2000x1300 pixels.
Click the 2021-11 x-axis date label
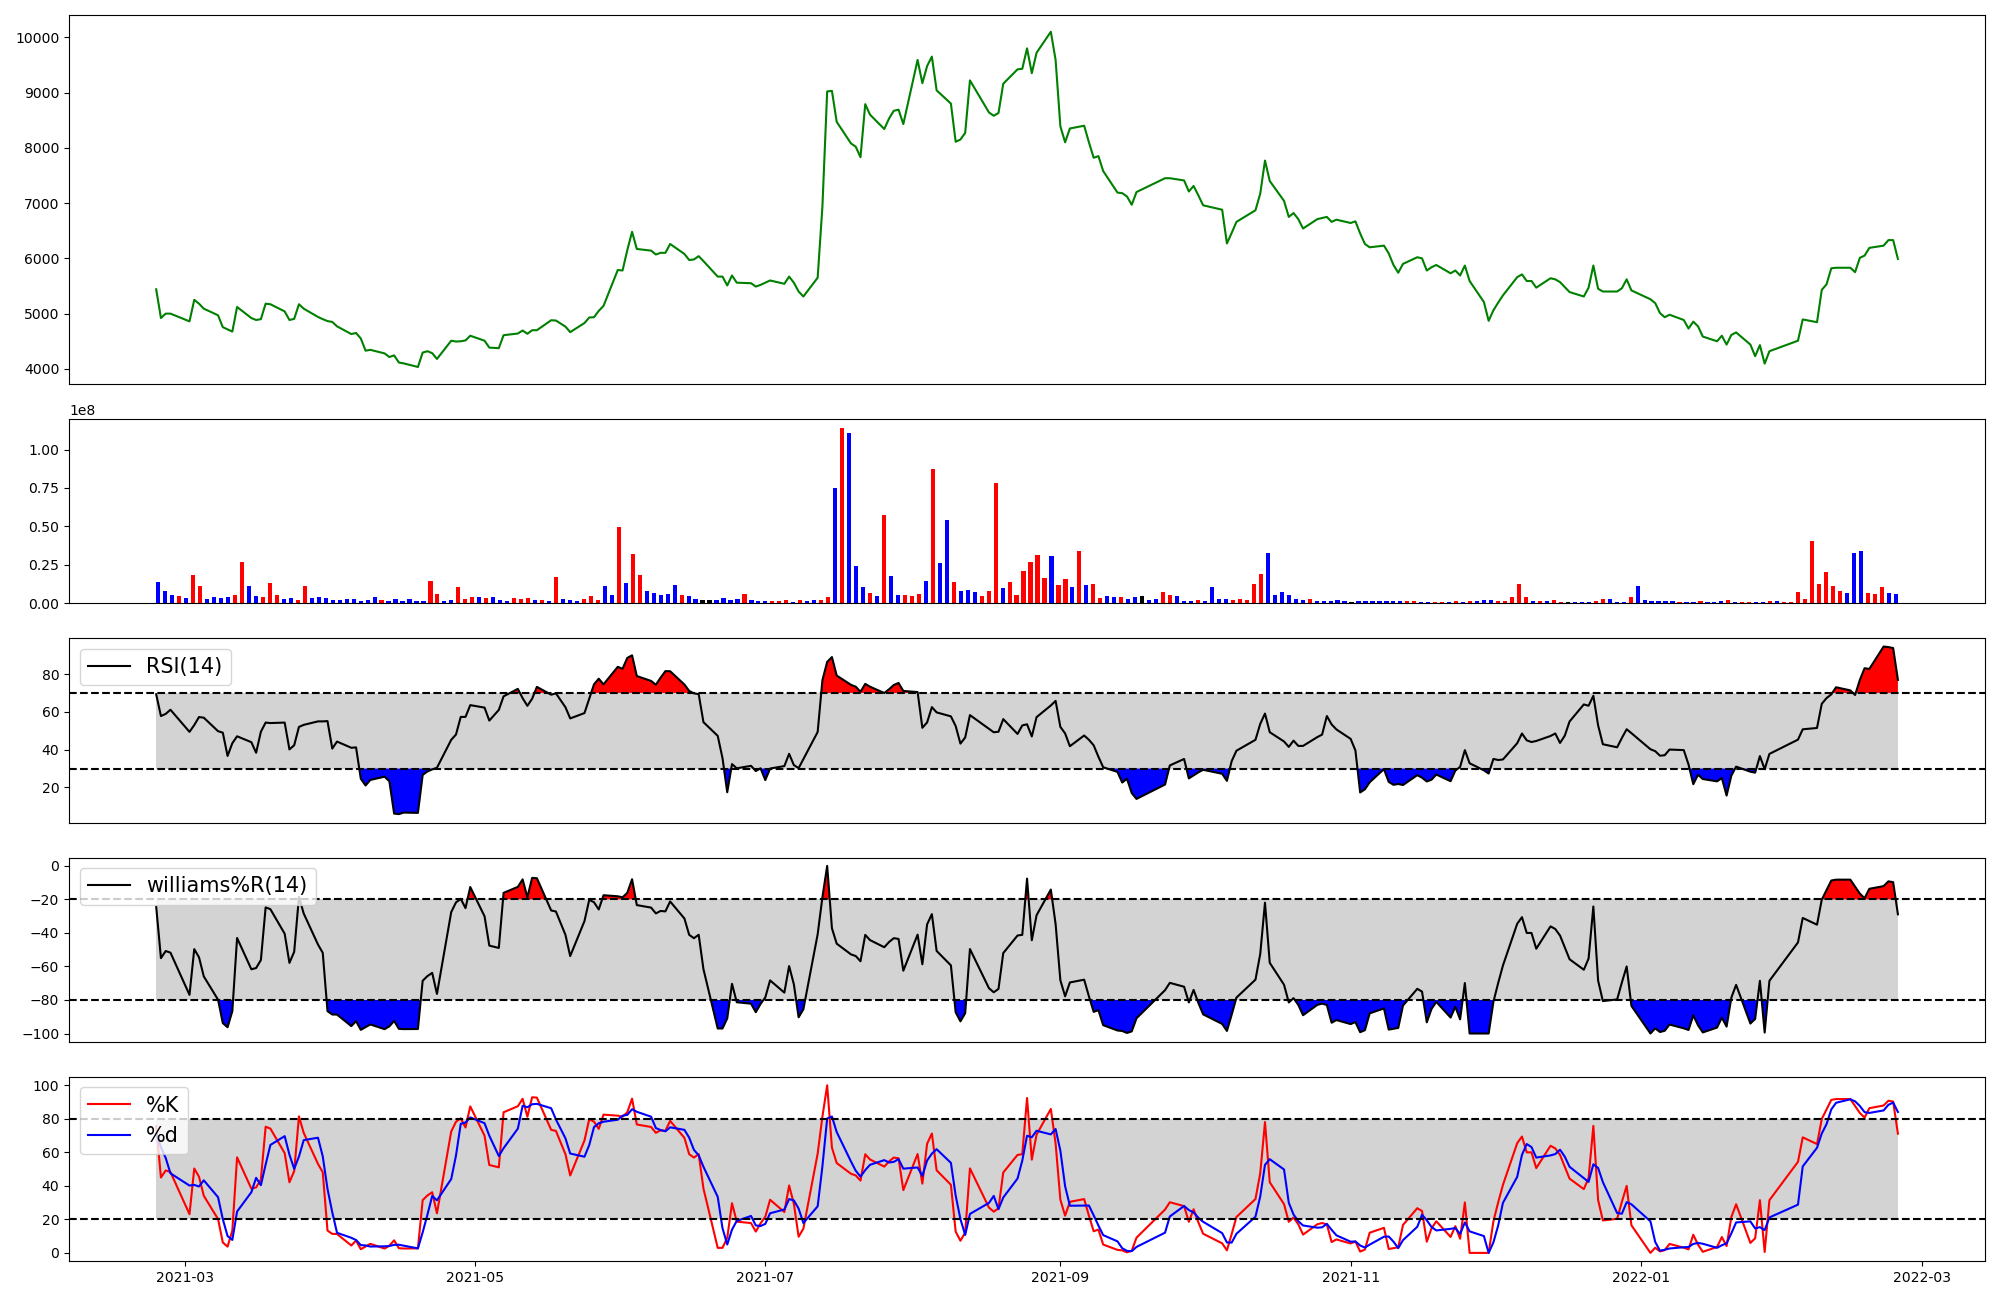tap(1351, 1277)
